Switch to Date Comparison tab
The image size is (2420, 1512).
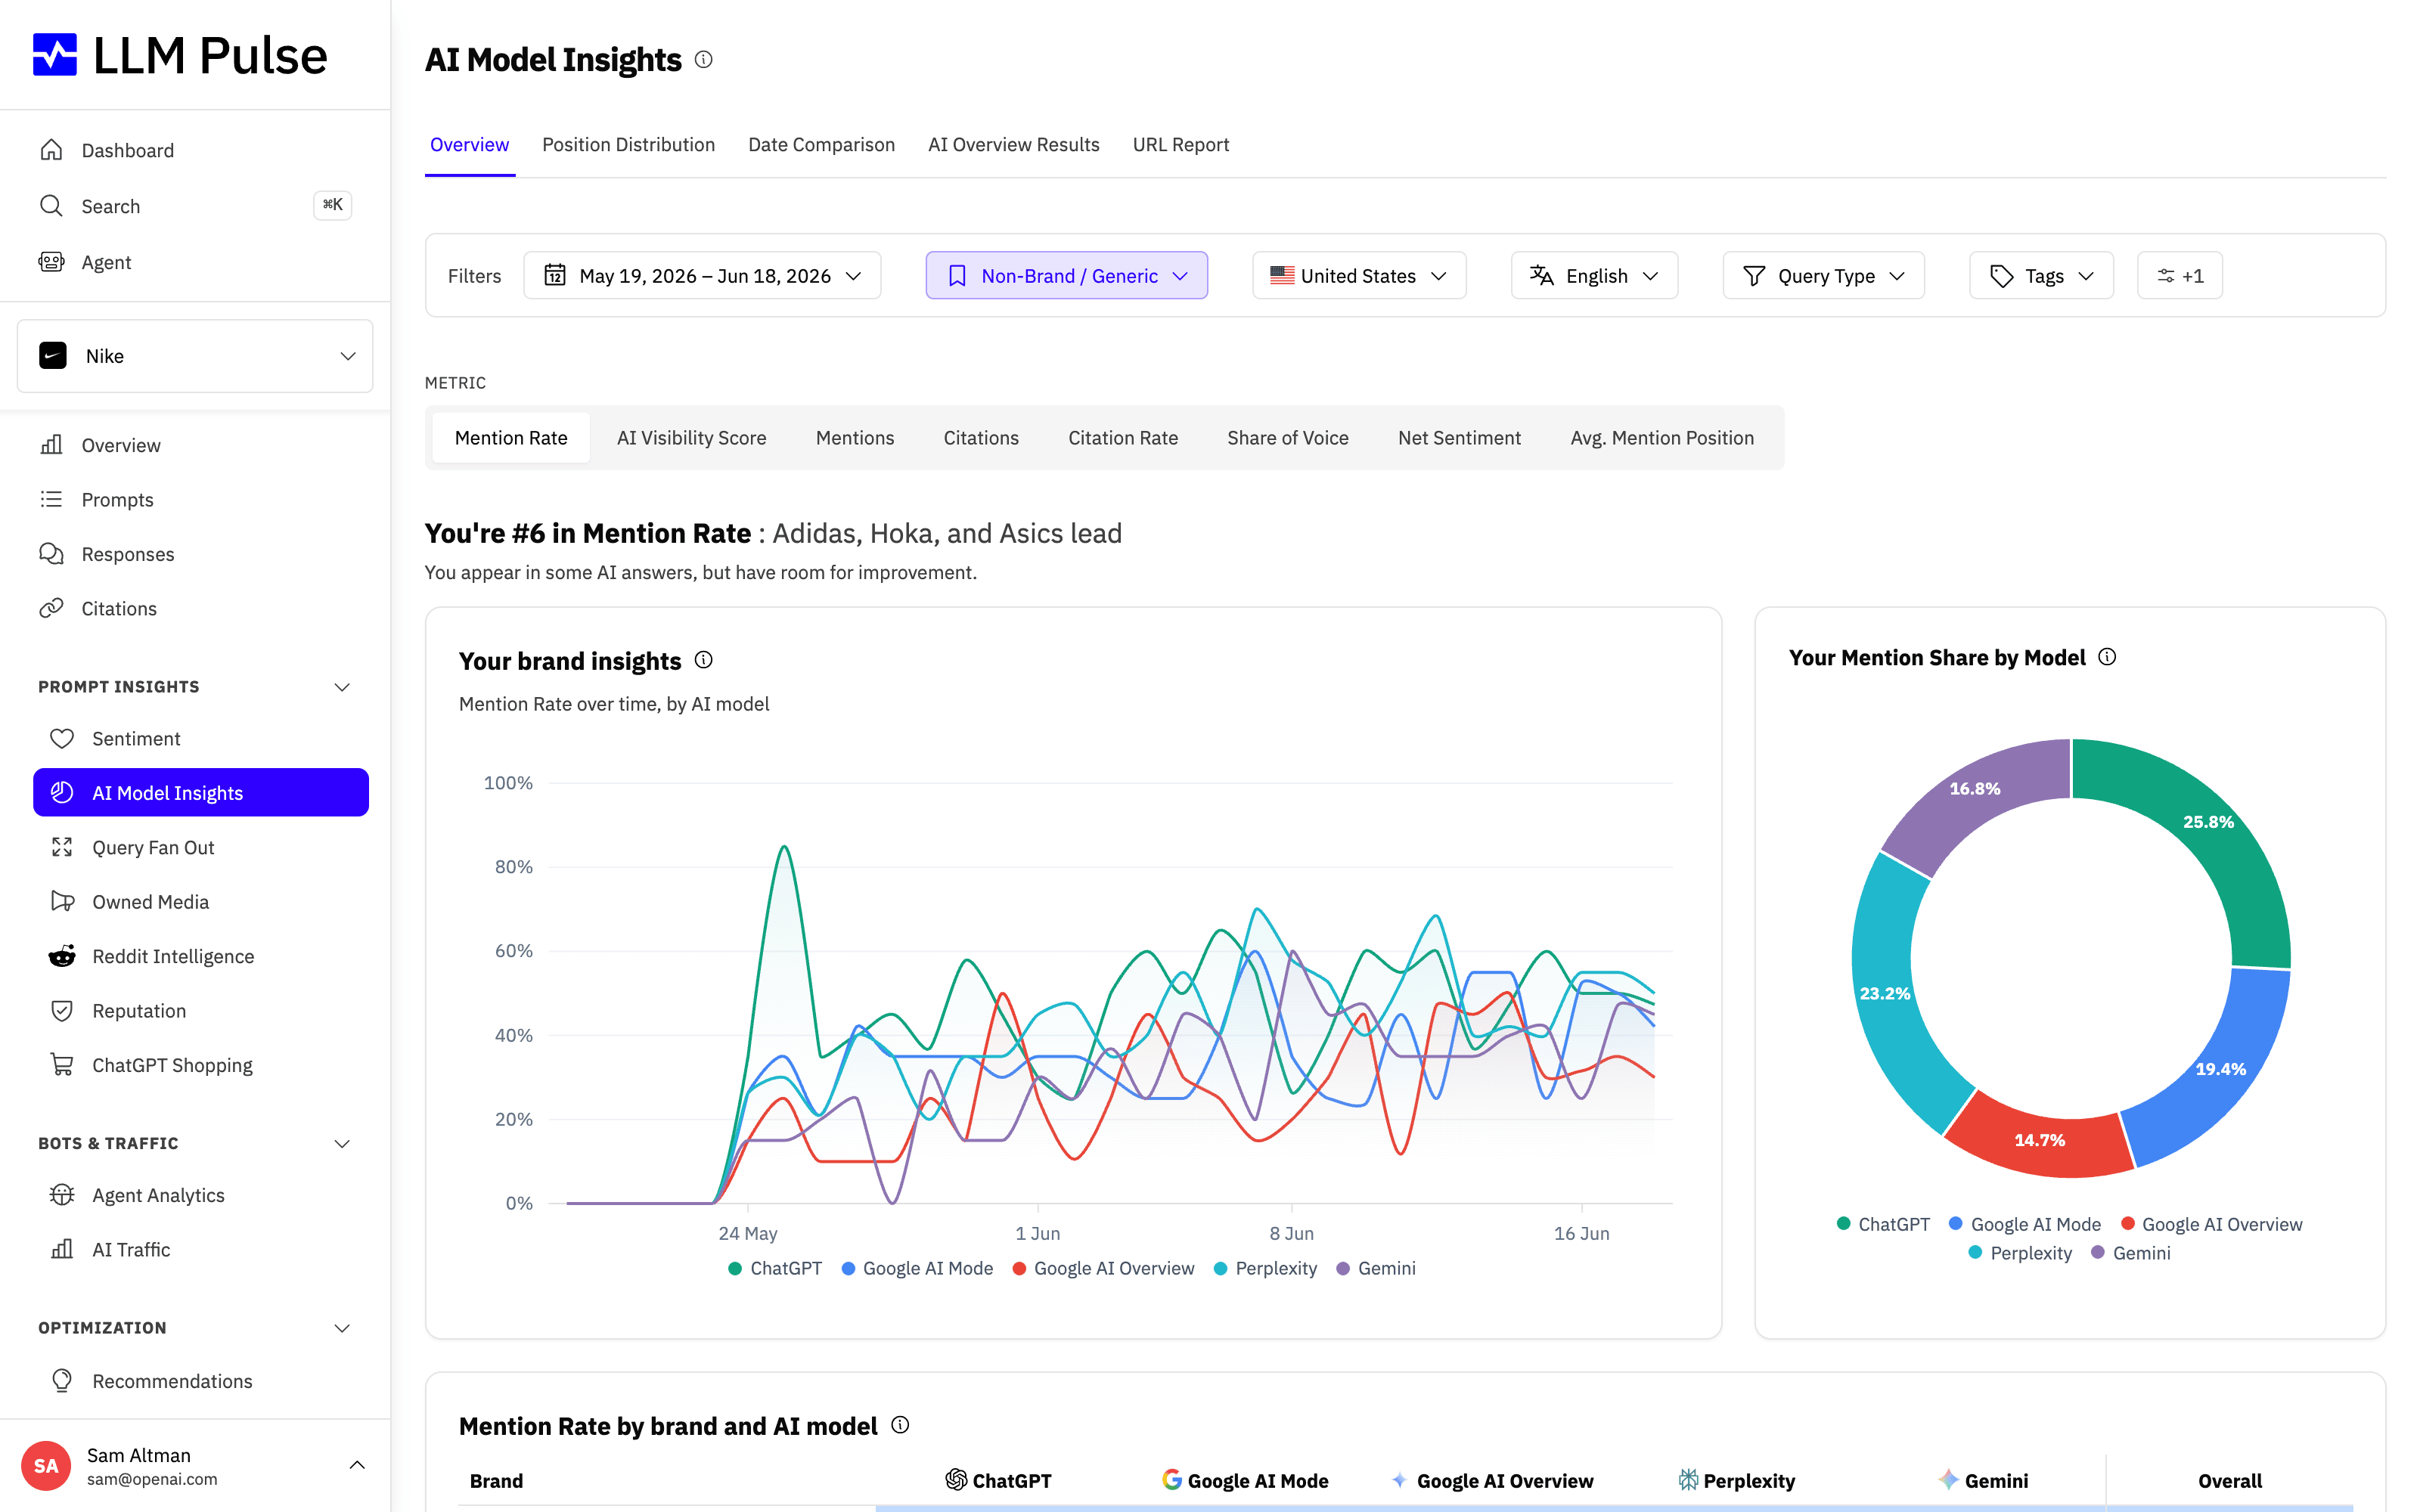pos(821,145)
